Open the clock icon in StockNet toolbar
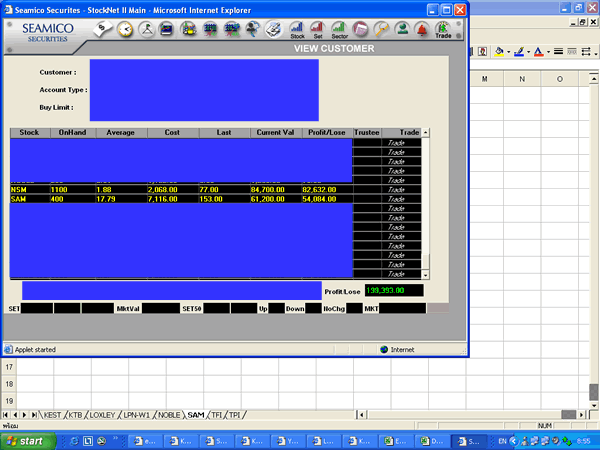Image resolution: width=600 pixels, height=450 pixels. coord(125,29)
